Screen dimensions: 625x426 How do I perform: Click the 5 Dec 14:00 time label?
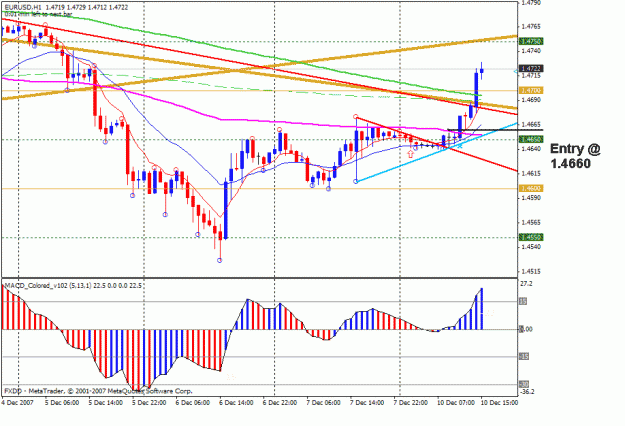tap(106, 402)
